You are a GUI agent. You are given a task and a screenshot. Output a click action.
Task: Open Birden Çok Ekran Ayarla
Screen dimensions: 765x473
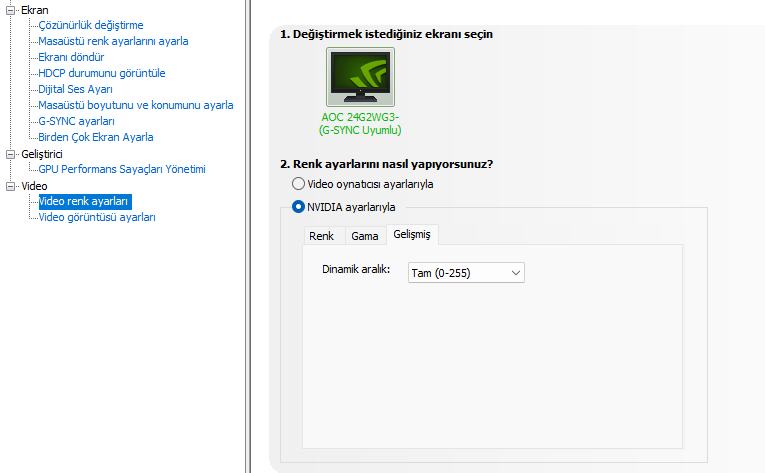pos(96,137)
